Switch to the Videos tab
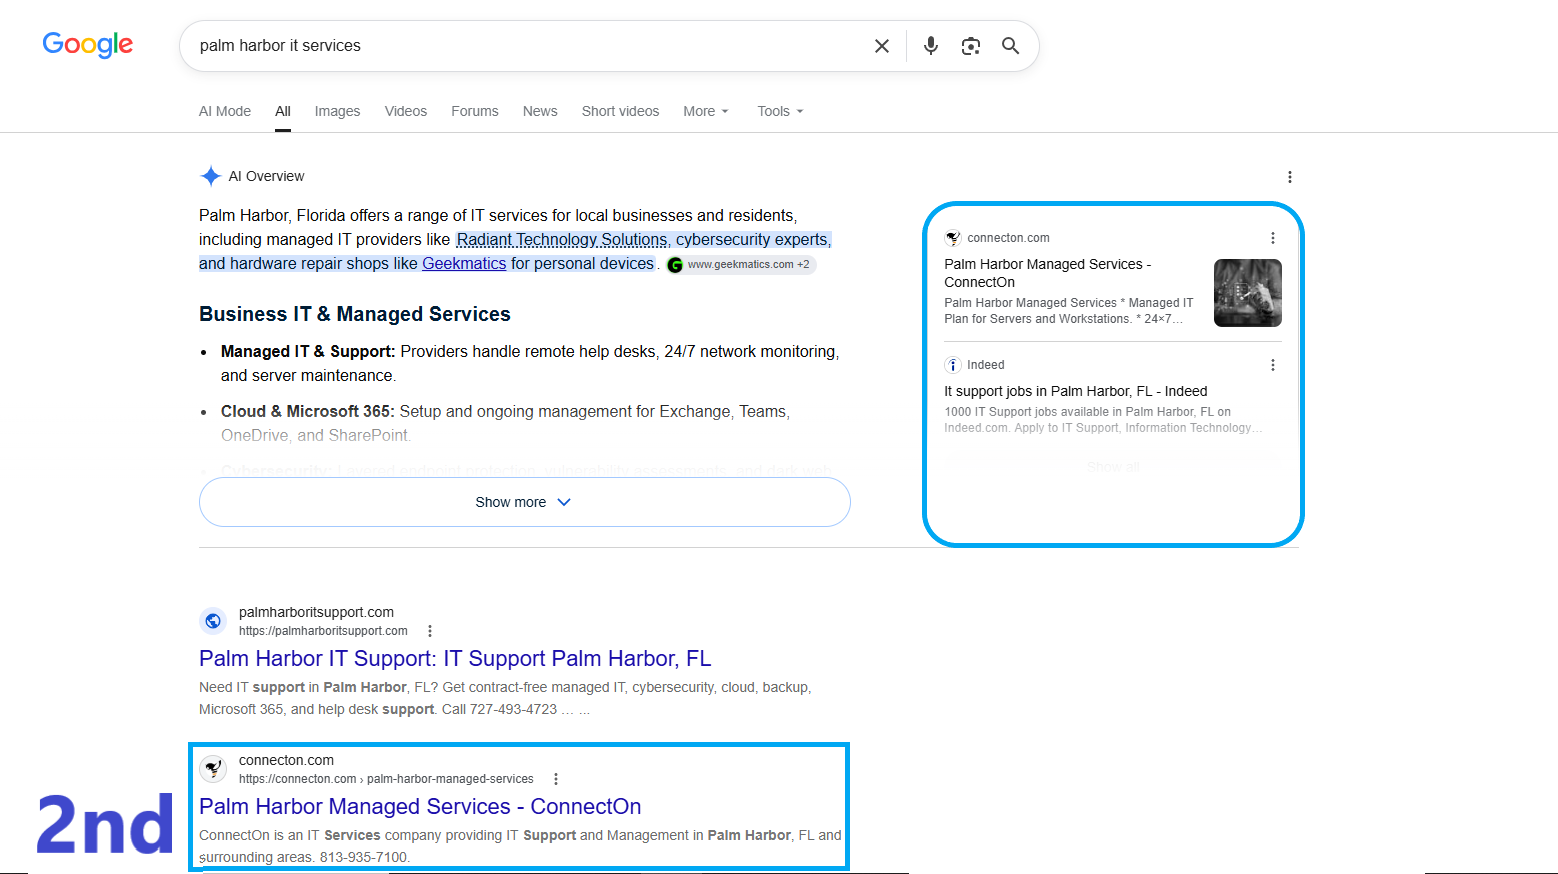 pyautogui.click(x=406, y=111)
